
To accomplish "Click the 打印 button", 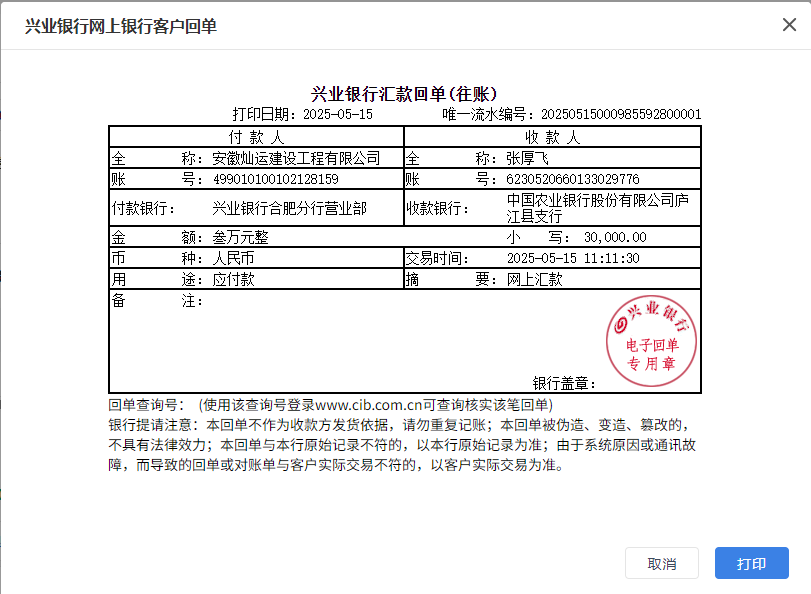I will pyautogui.click(x=751, y=564).
